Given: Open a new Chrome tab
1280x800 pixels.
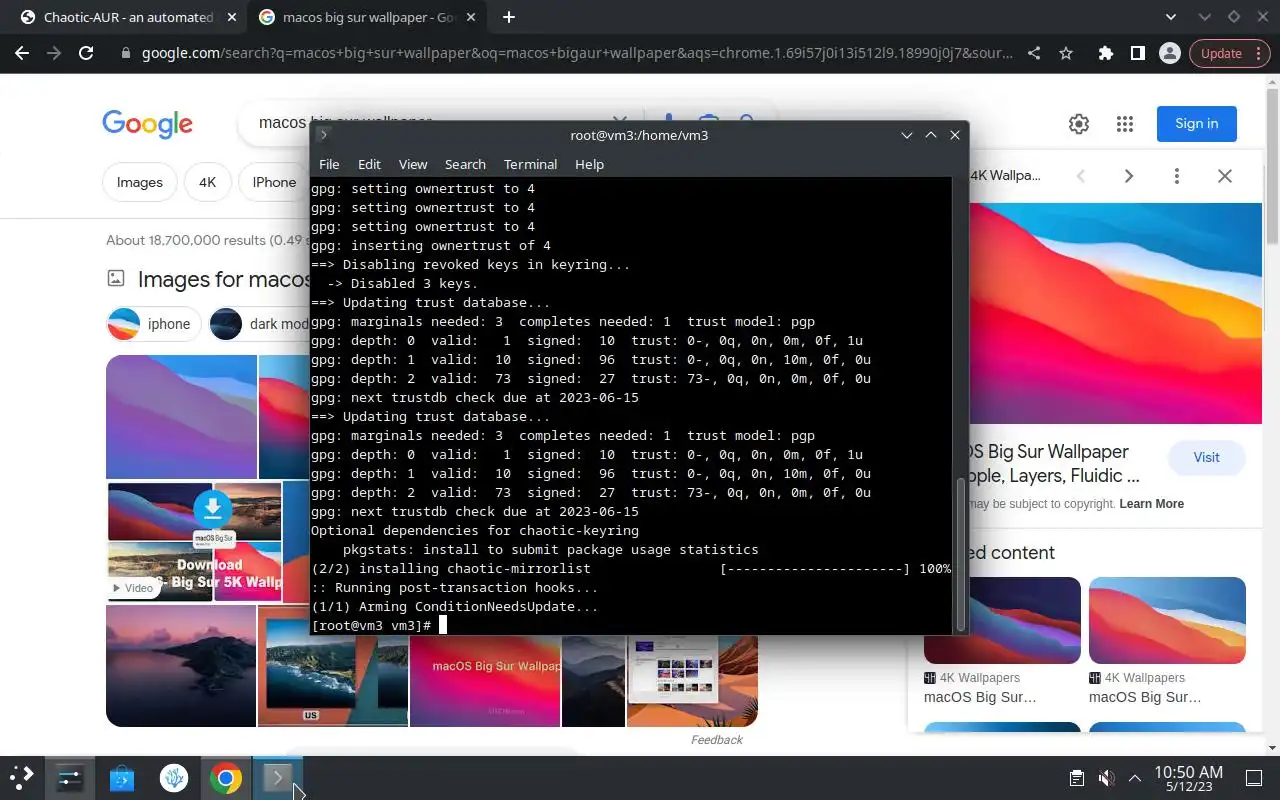Looking at the screenshot, I should tap(509, 17).
